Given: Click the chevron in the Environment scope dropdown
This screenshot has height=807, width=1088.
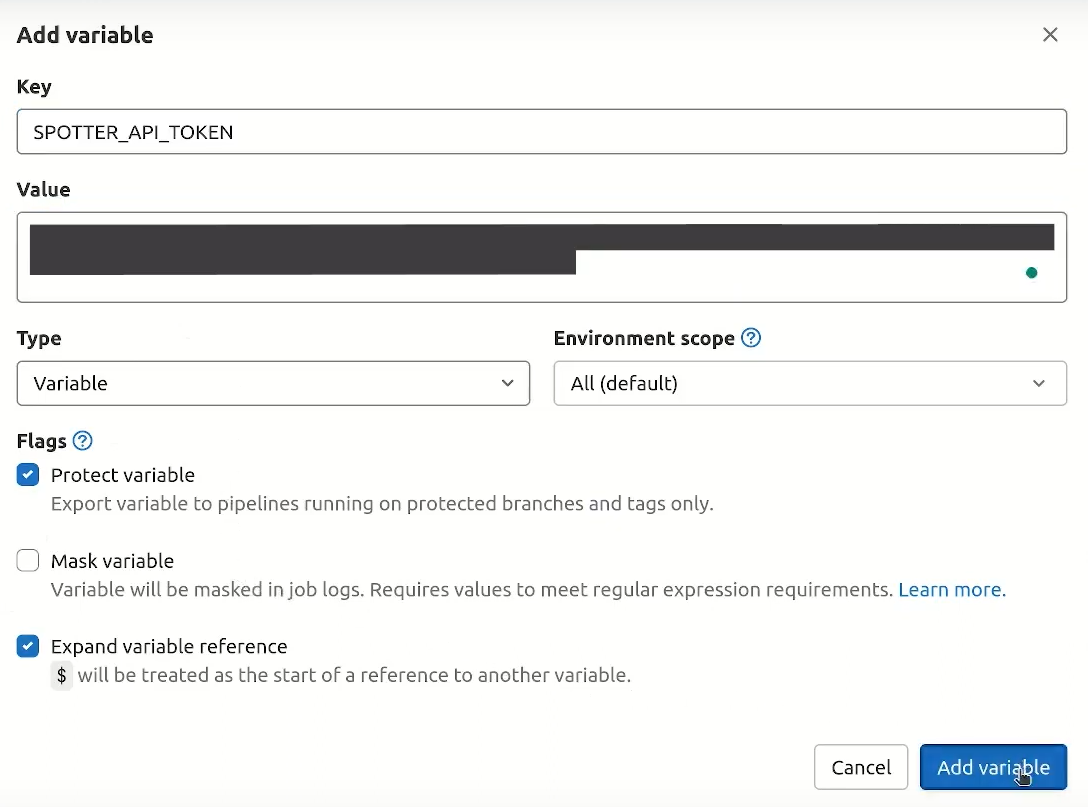Looking at the screenshot, I should [x=1039, y=384].
